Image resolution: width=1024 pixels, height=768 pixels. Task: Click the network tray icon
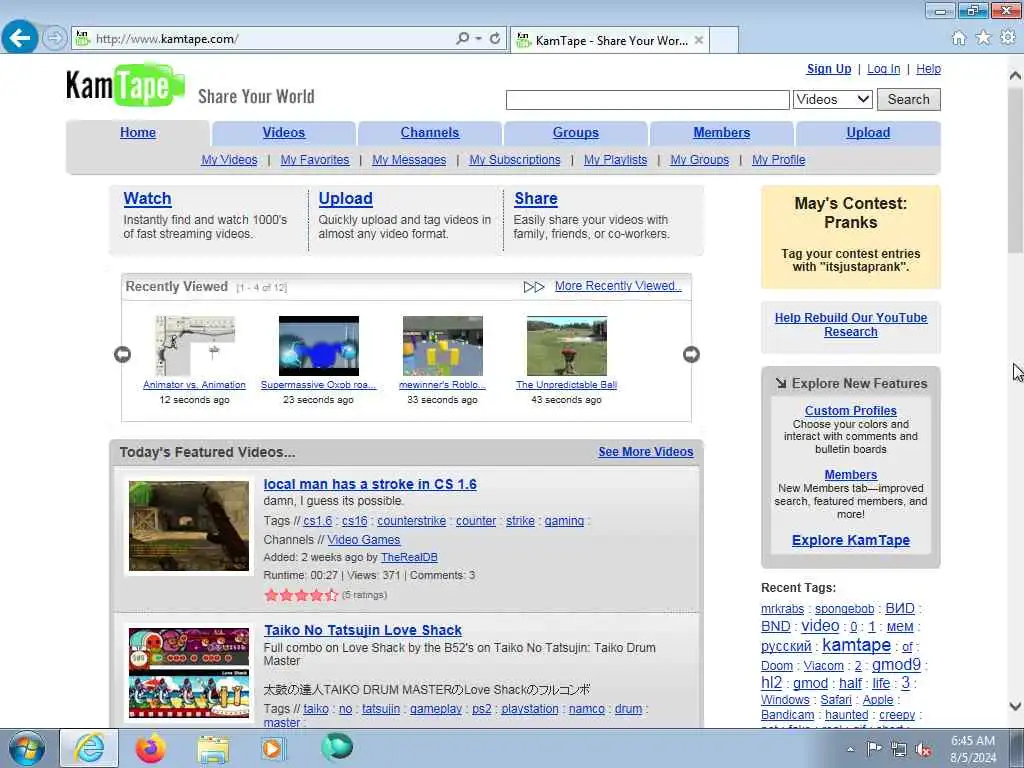point(899,750)
